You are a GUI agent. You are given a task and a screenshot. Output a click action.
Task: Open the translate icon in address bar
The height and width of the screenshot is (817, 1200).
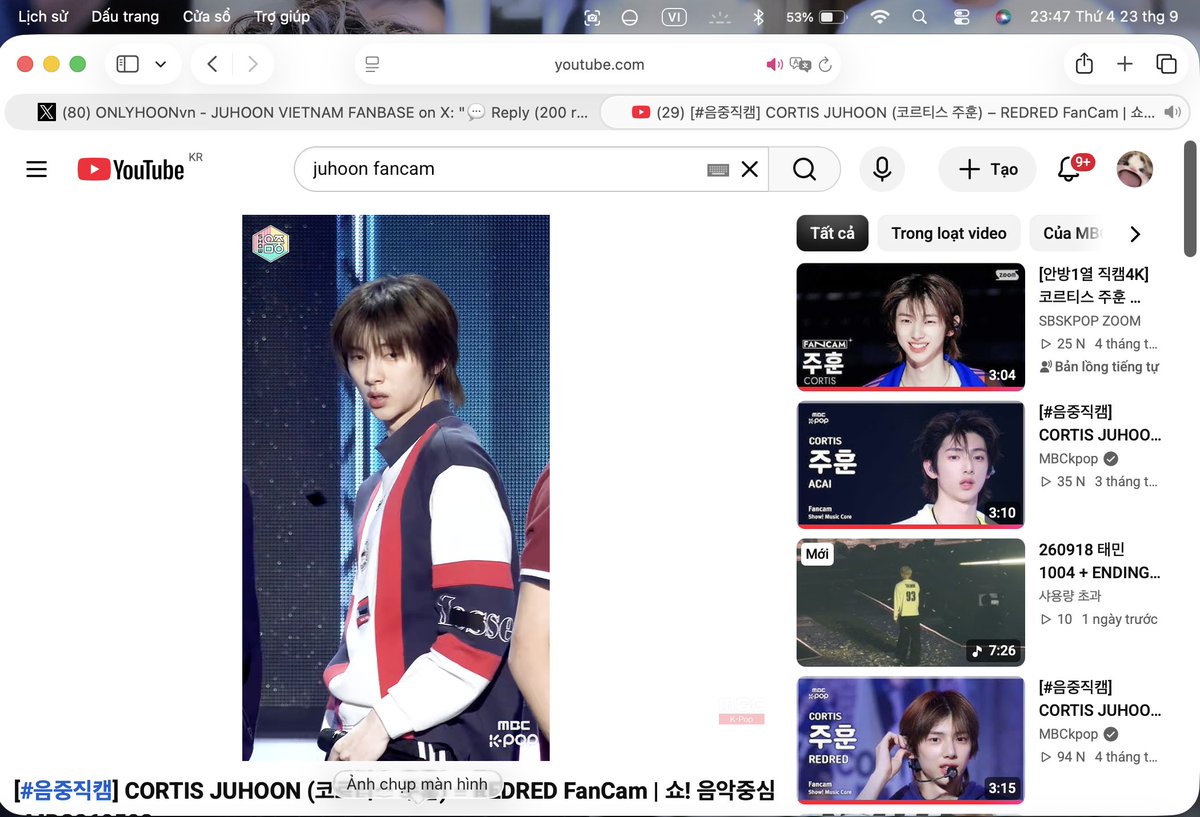[x=800, y=64]
